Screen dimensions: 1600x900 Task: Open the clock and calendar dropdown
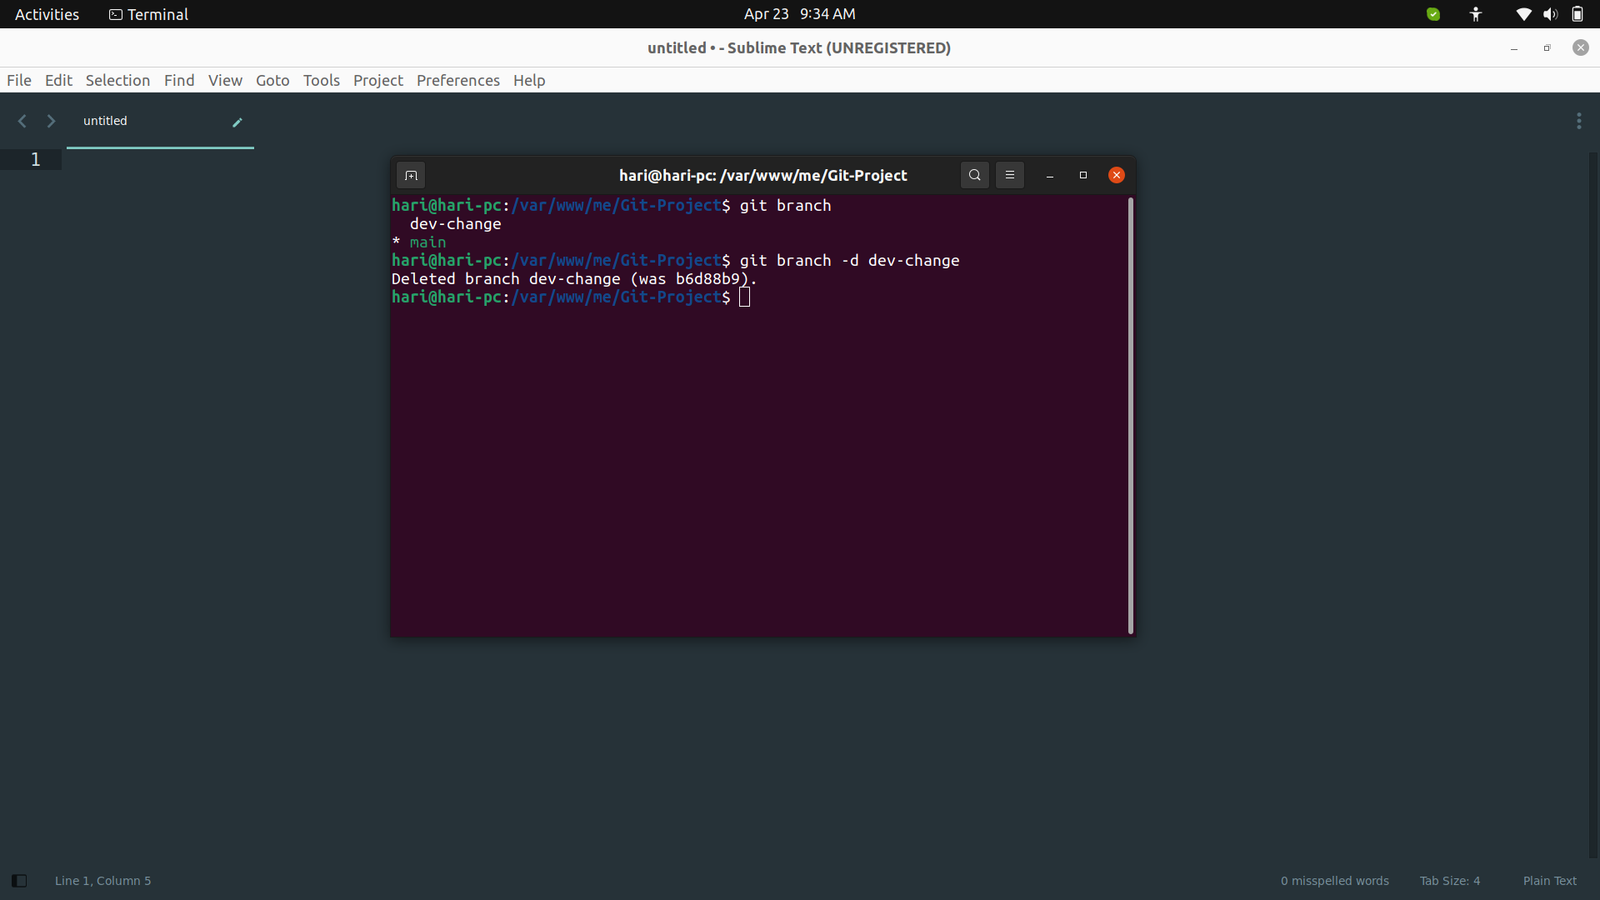[799, 14]
